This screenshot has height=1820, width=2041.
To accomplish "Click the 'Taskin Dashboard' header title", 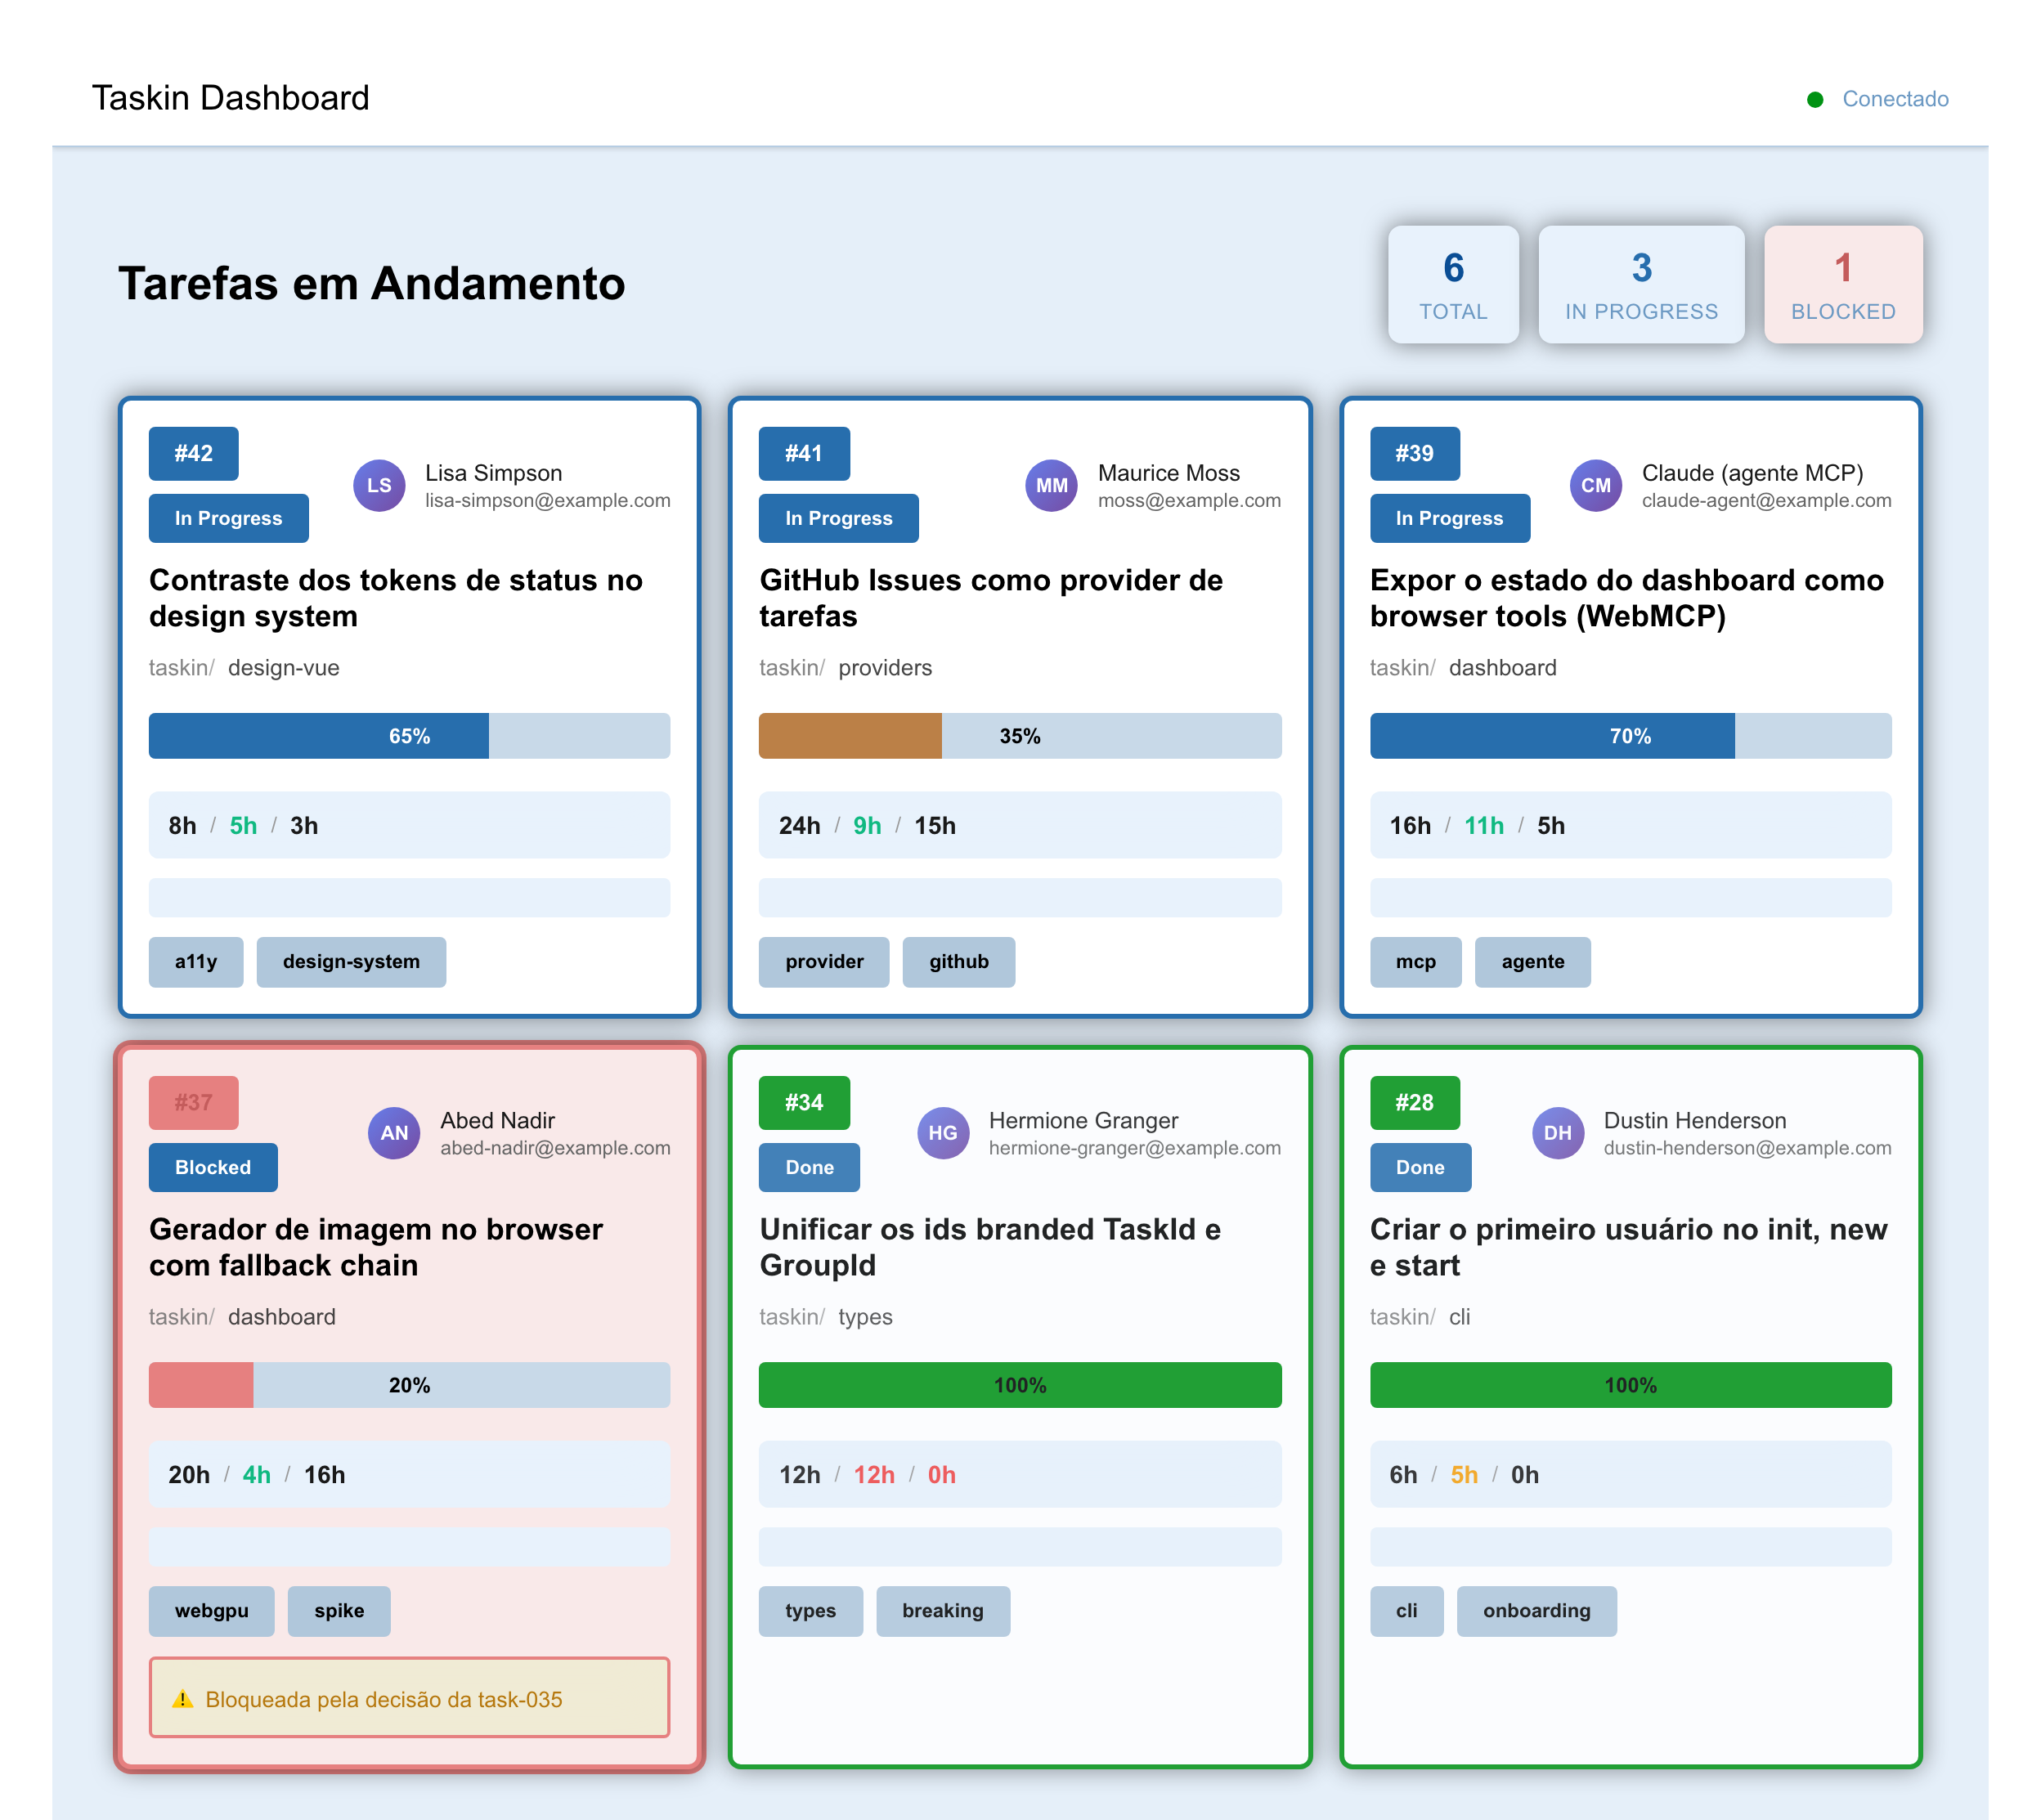I will tap(231, 98).
